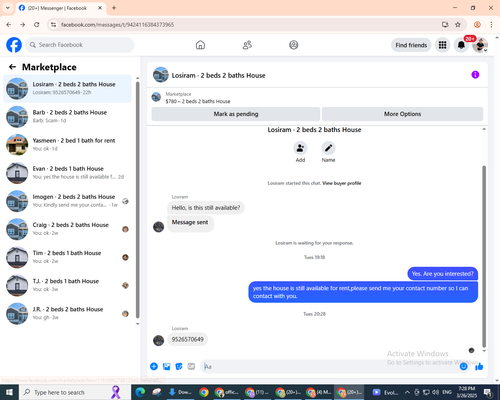
Task: Open the Facebook menu grid icon
Action: coord(442,45)
